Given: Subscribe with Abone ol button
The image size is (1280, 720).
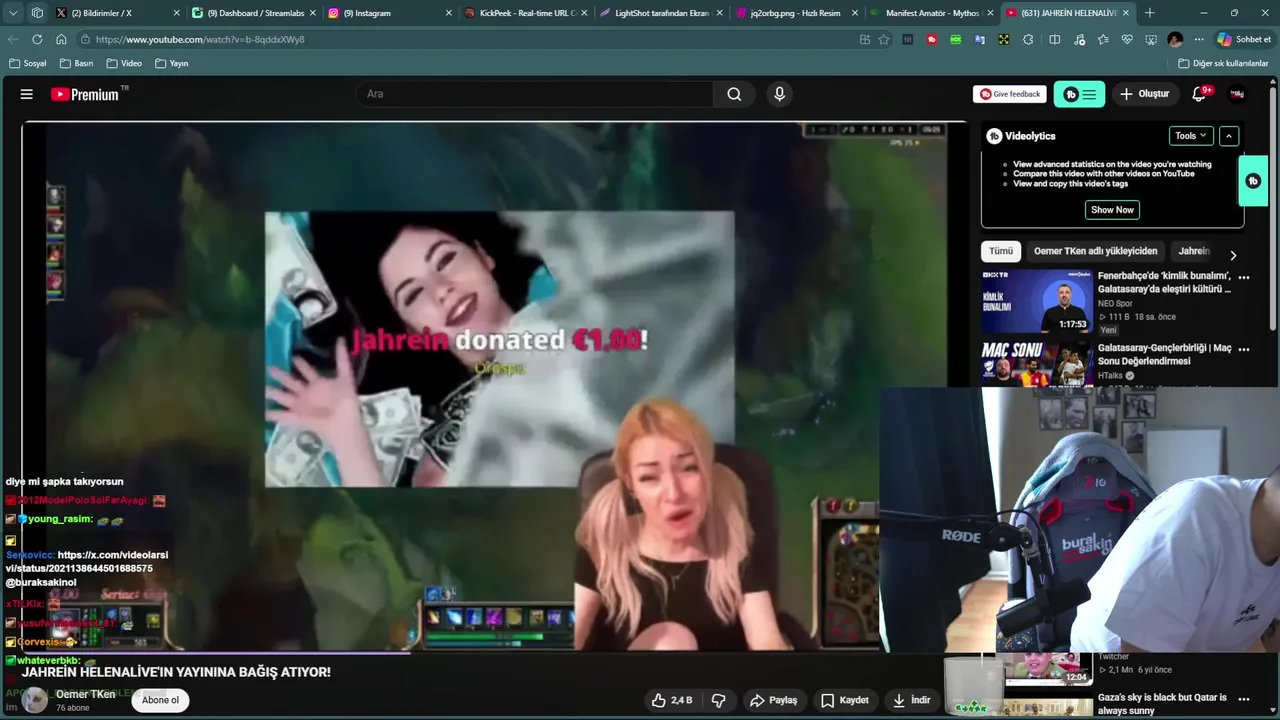Looking at the screenshot, I should 160,700.
